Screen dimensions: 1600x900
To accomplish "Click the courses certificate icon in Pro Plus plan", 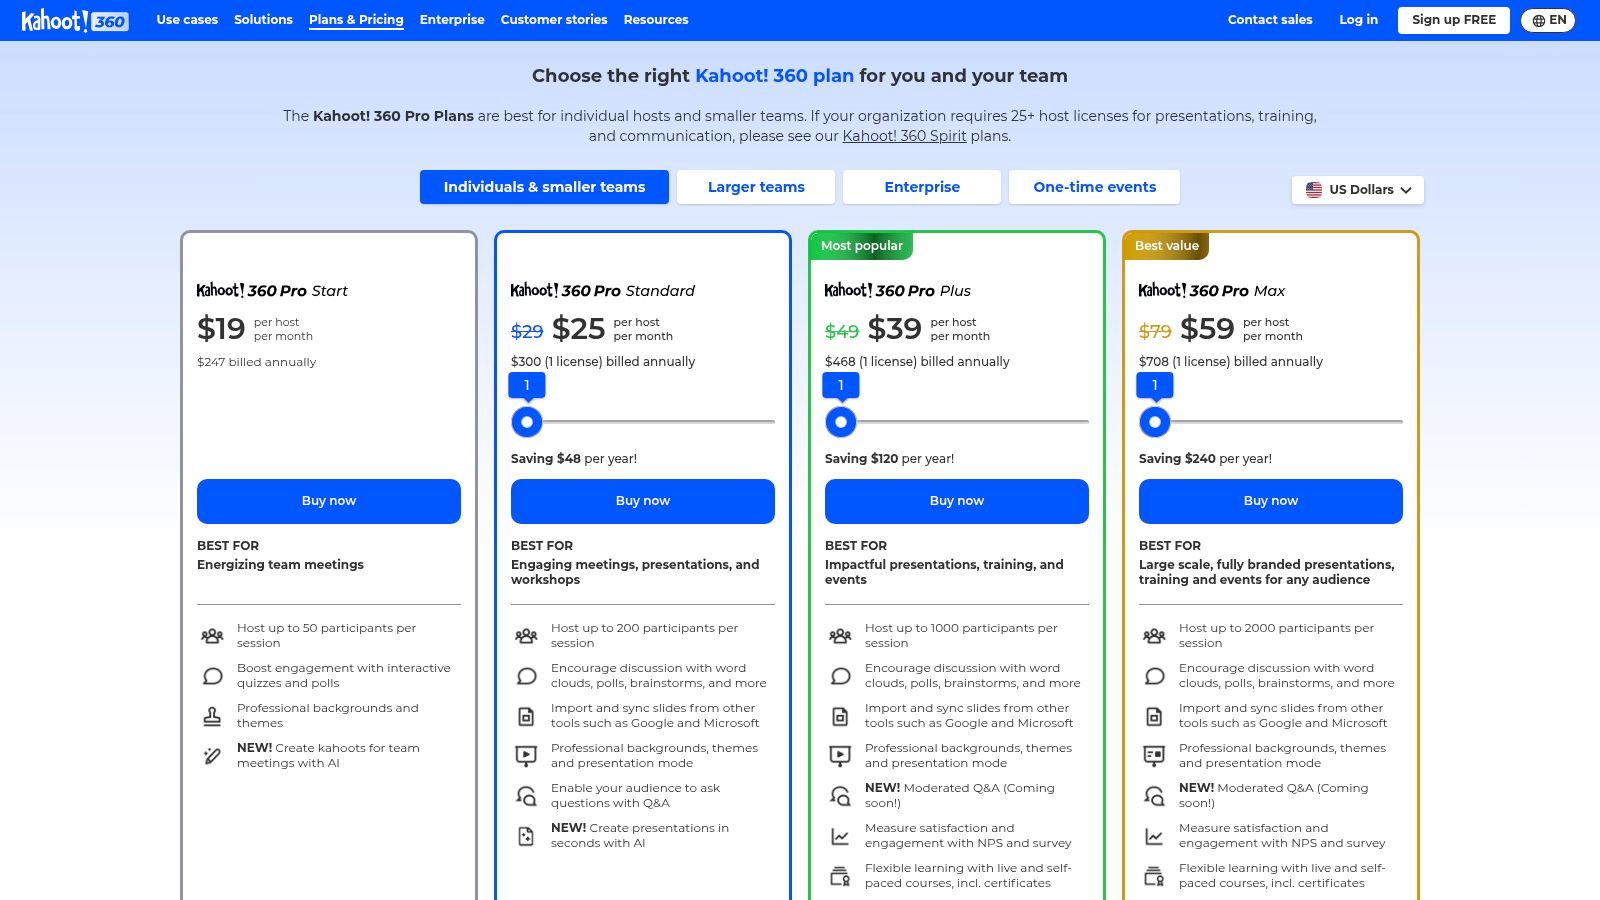I will click(x=840, y=876).
